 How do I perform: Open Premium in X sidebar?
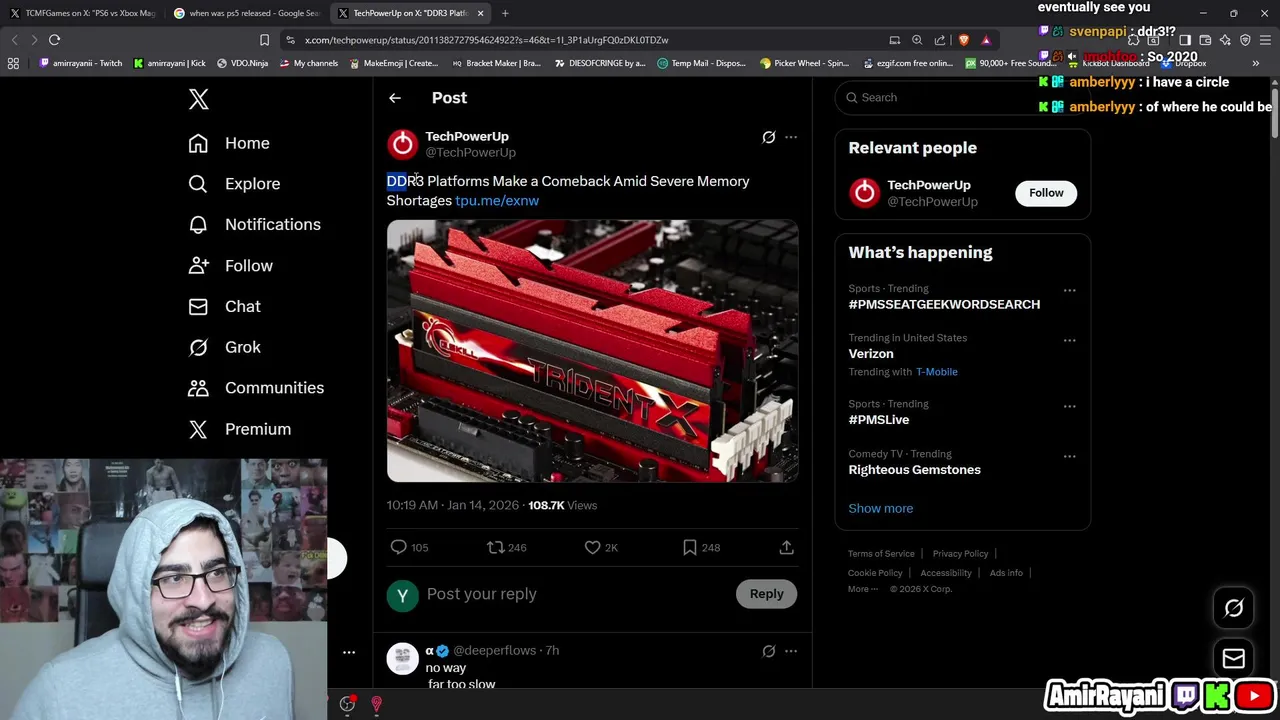pyautogui.click(x=239, y=429)
